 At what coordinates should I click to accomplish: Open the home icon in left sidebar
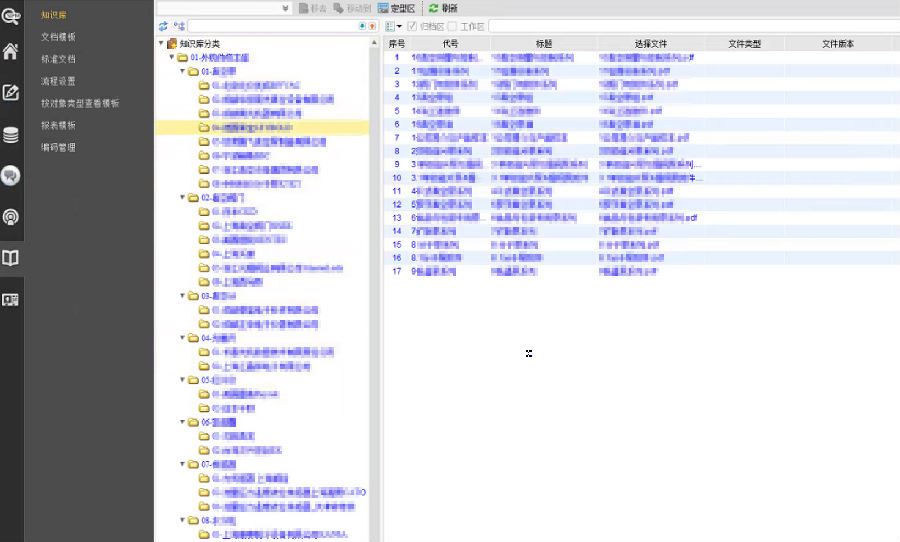(x=11, y=52)
